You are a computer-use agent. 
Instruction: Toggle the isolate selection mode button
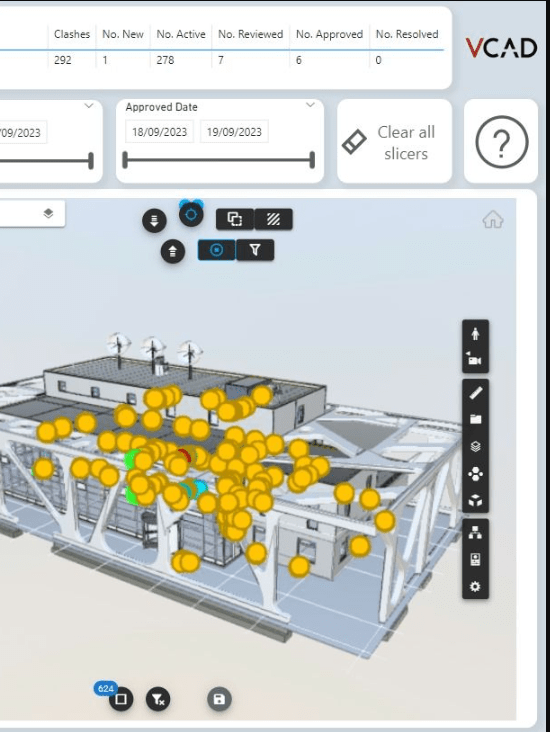click(x=217, y=250)
